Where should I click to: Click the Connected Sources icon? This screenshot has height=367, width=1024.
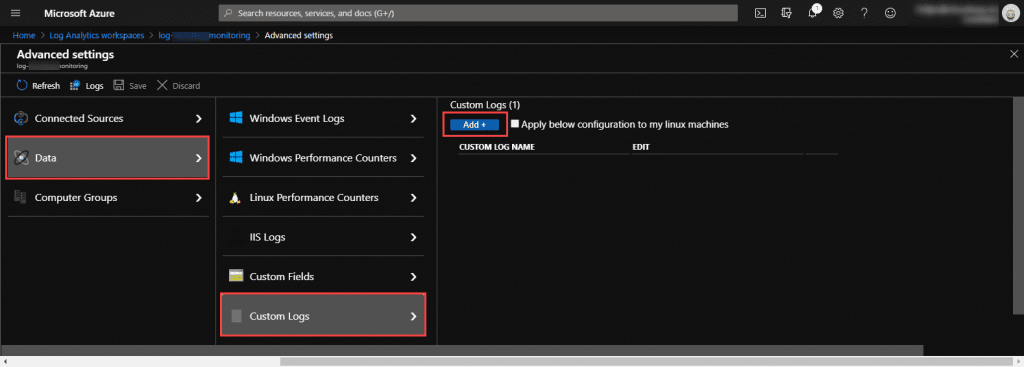(x=20, y=118)
